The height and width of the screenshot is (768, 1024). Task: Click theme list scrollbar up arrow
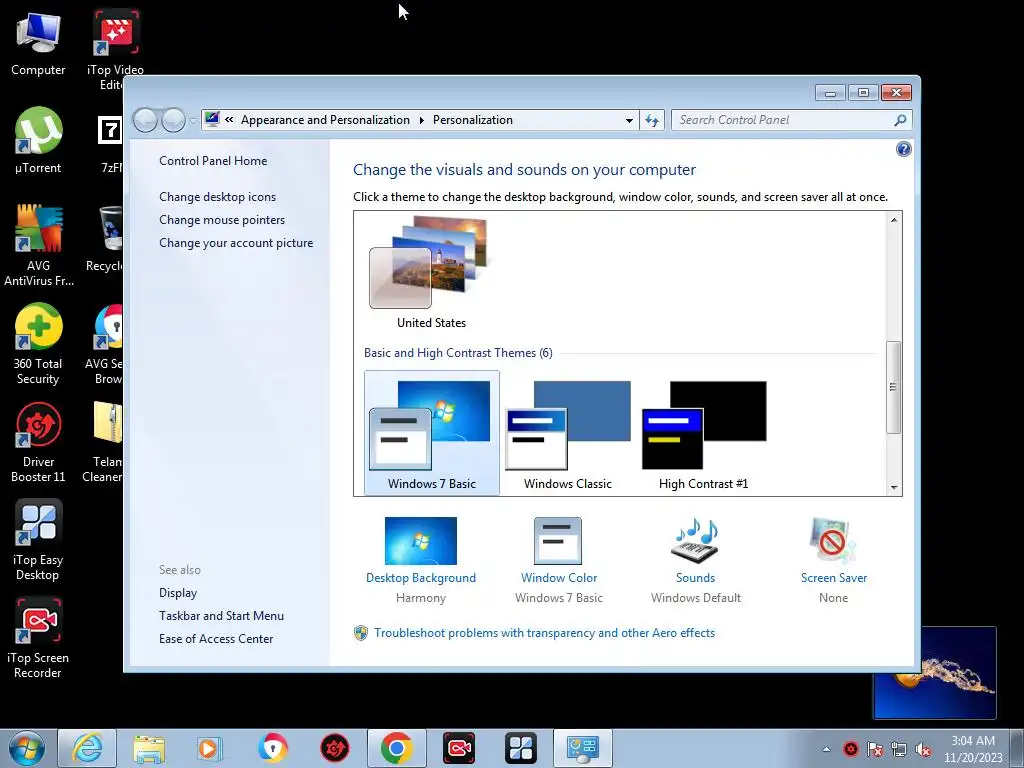893,220
